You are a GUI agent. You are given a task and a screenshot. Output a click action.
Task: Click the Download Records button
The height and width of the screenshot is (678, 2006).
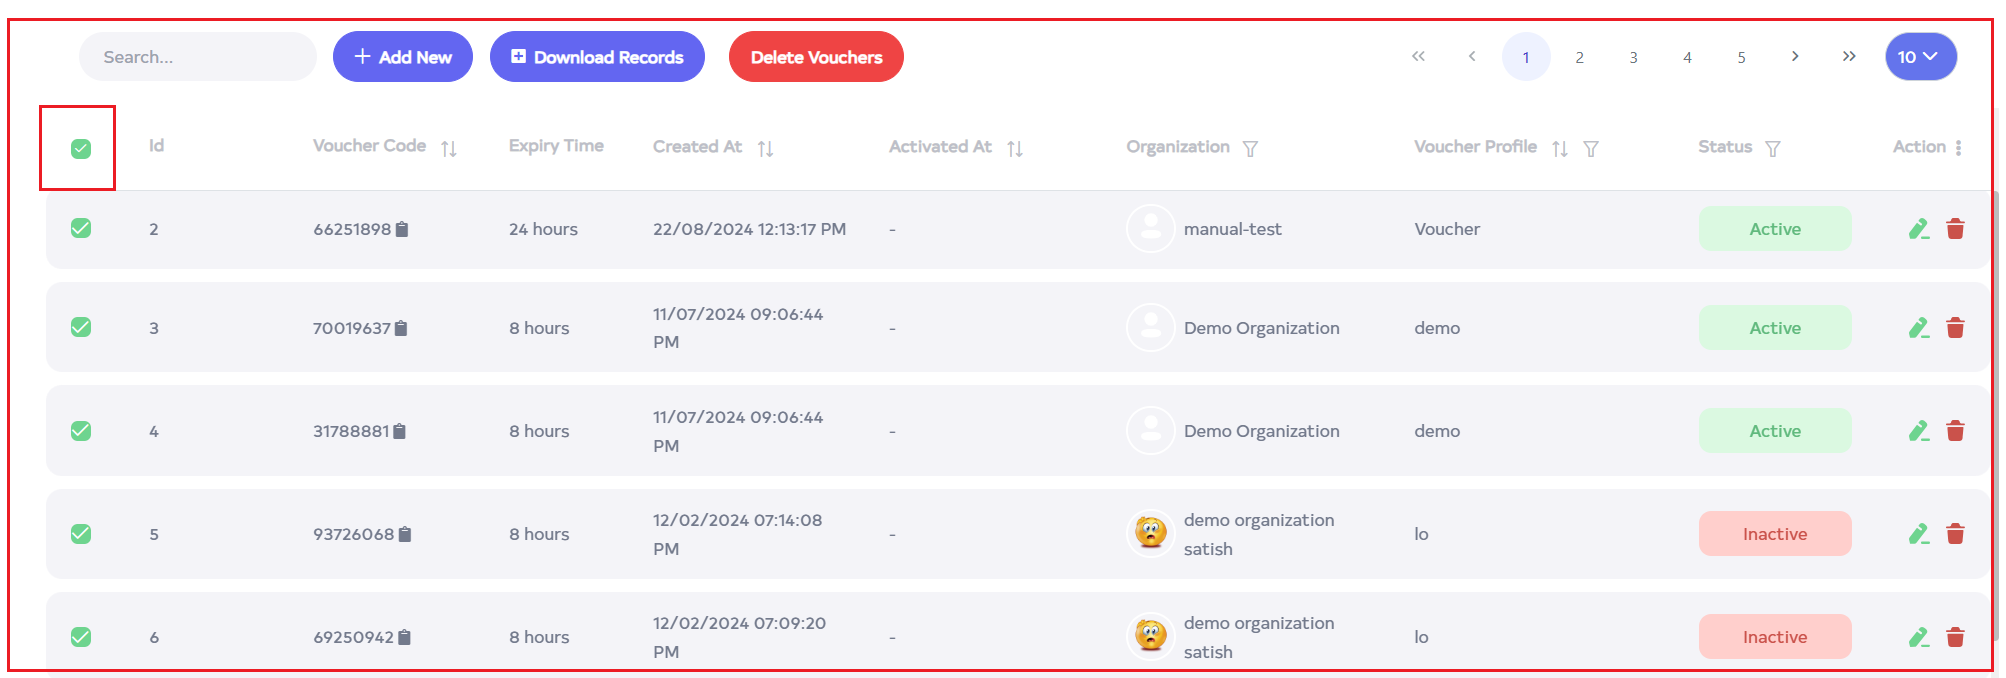click(597, 57)
